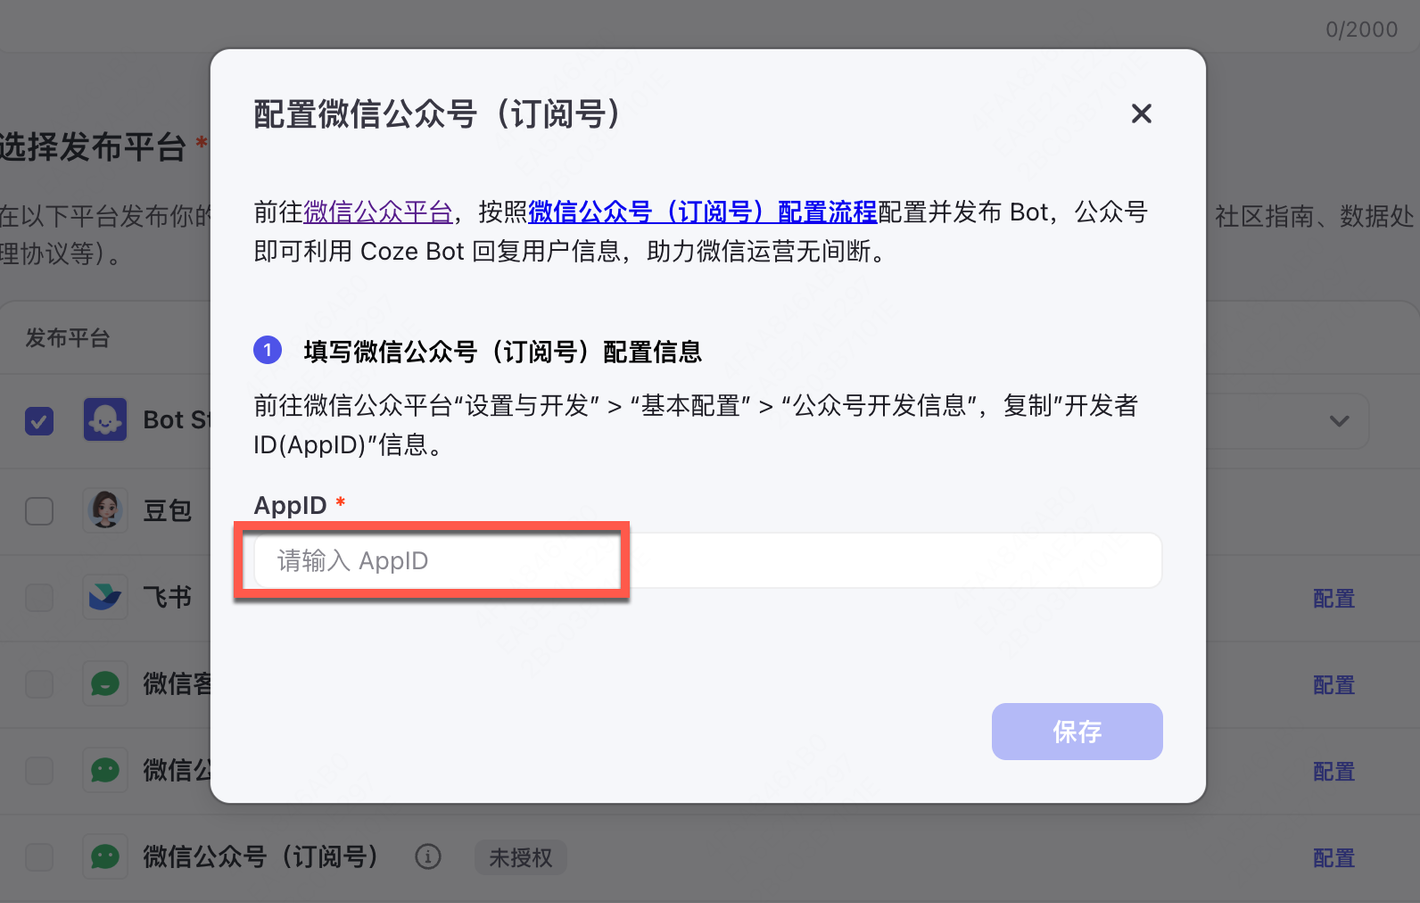The image size is (1420, 903).
Task: Click the 填写微信公众号（订阅号）配置信息 heading
Action: coord(502,351)
